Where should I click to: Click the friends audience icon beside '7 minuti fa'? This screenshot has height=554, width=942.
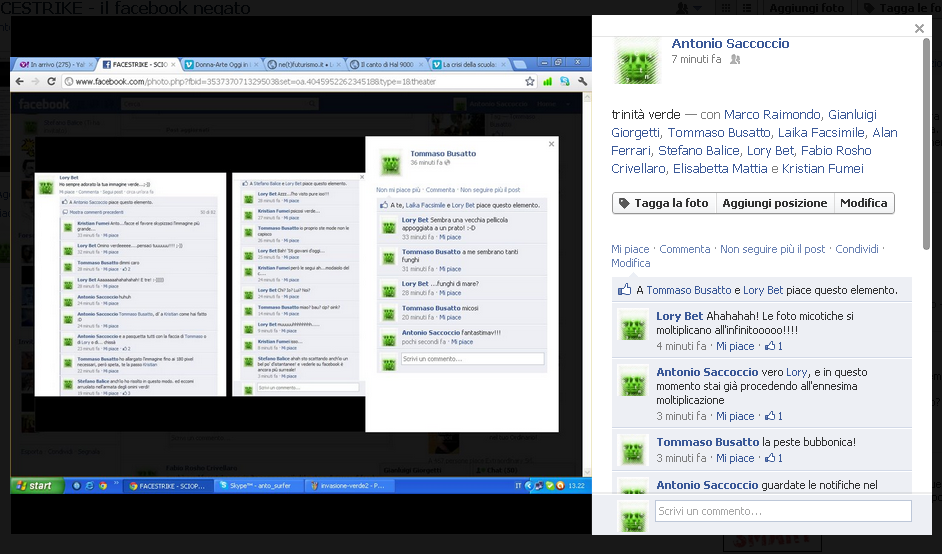[x=735, y=59]
